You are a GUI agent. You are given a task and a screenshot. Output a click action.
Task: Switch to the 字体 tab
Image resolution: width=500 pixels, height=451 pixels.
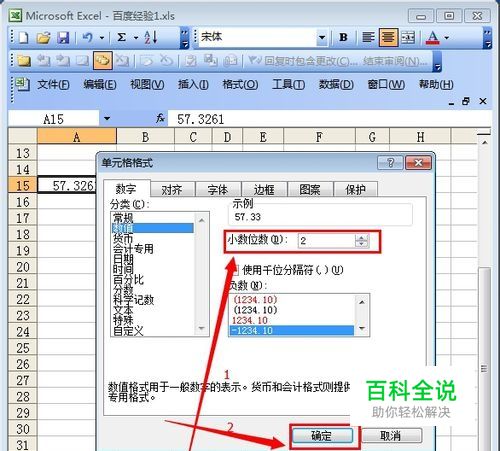point(218,190)
